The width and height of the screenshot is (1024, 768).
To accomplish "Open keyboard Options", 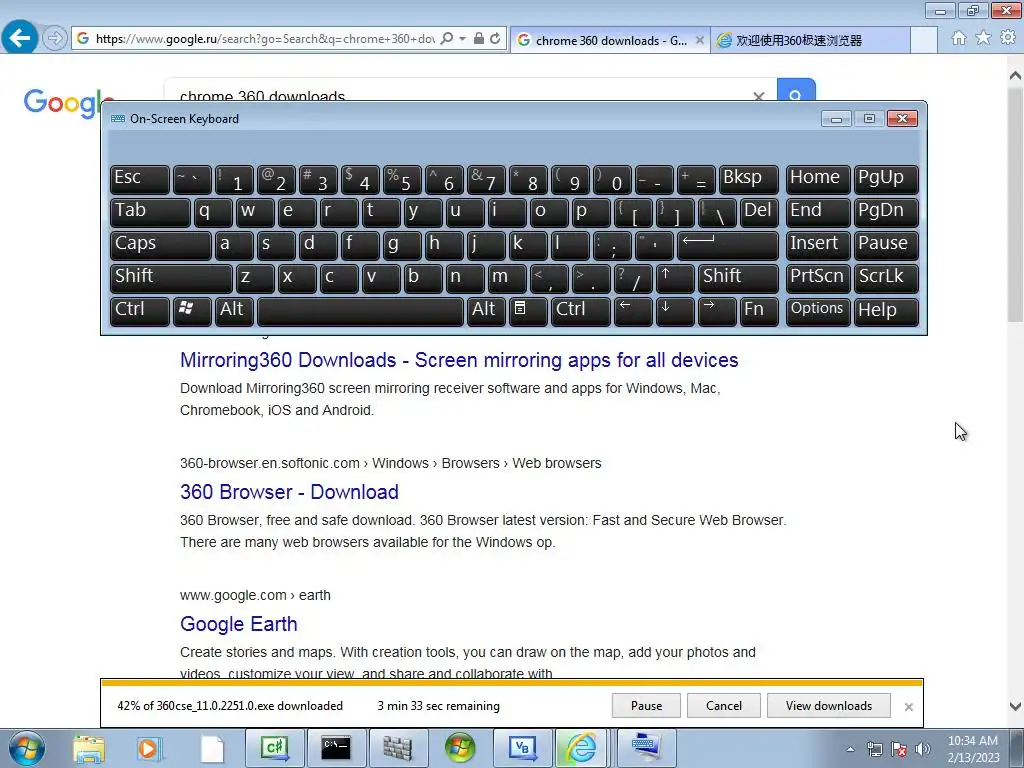I will point(818,310).
